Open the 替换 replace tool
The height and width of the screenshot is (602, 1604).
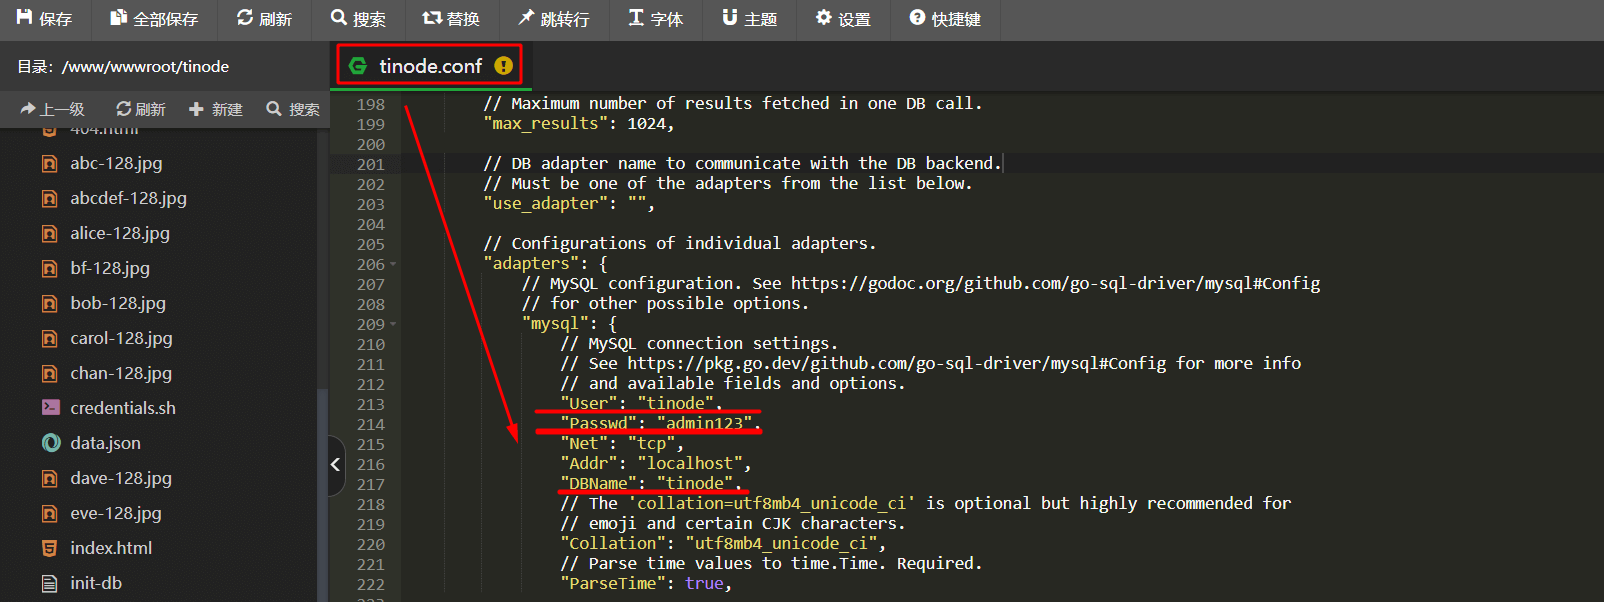tap(451, 19)
